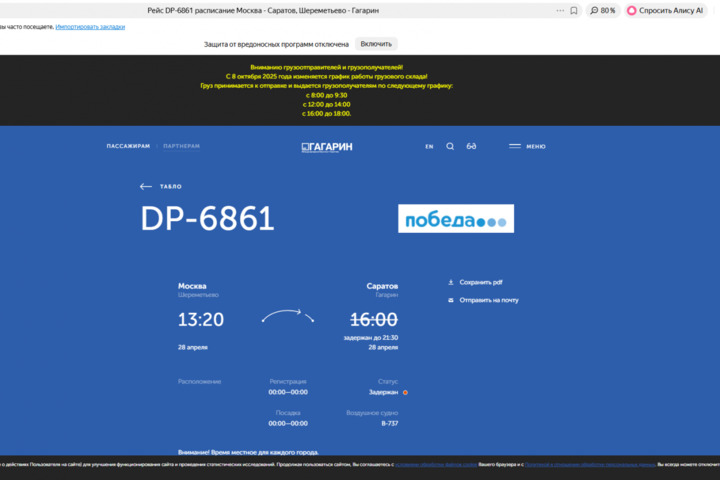Click the search magnifier icon in site header

[x=450, y=146]
